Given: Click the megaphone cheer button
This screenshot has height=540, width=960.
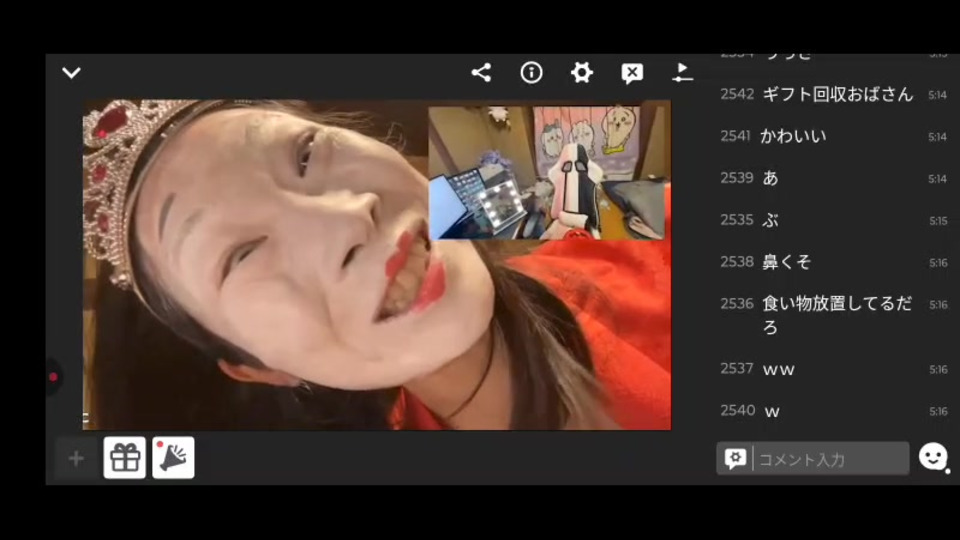Looking at the screenshot, I should [x=173, y=458].
